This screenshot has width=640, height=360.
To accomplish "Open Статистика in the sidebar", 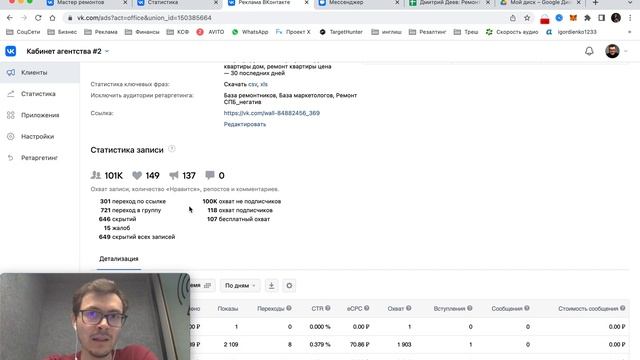I will pyautogui.click(x=40, y=94).
